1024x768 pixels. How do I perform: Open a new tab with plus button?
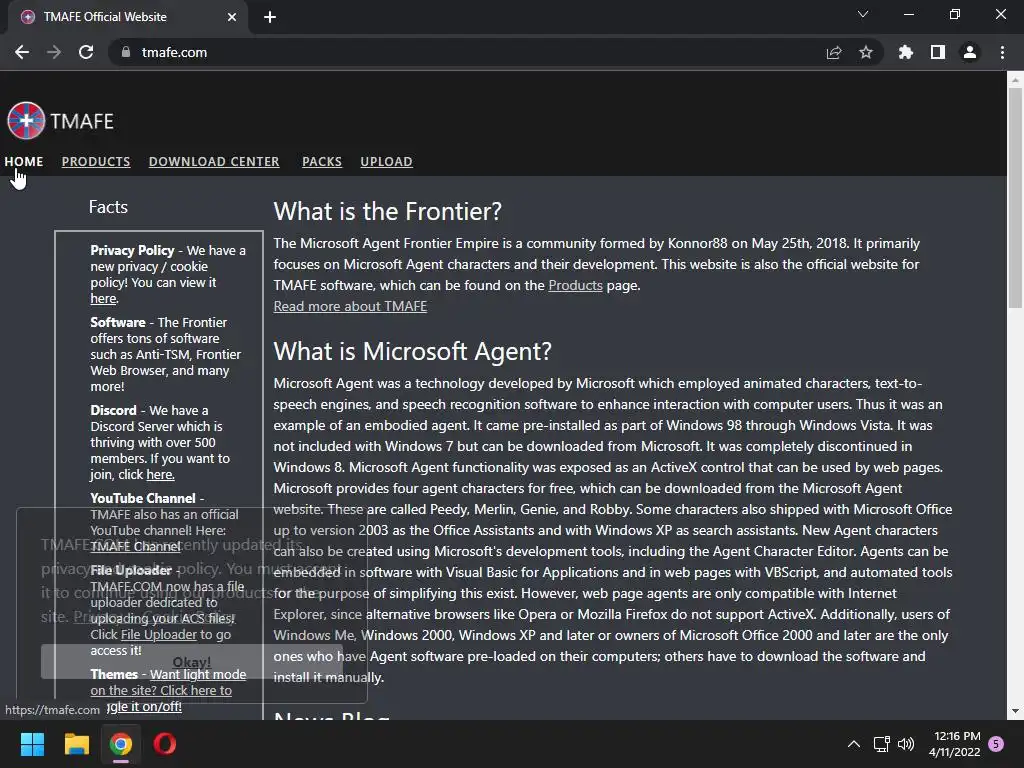coord(270,17)
